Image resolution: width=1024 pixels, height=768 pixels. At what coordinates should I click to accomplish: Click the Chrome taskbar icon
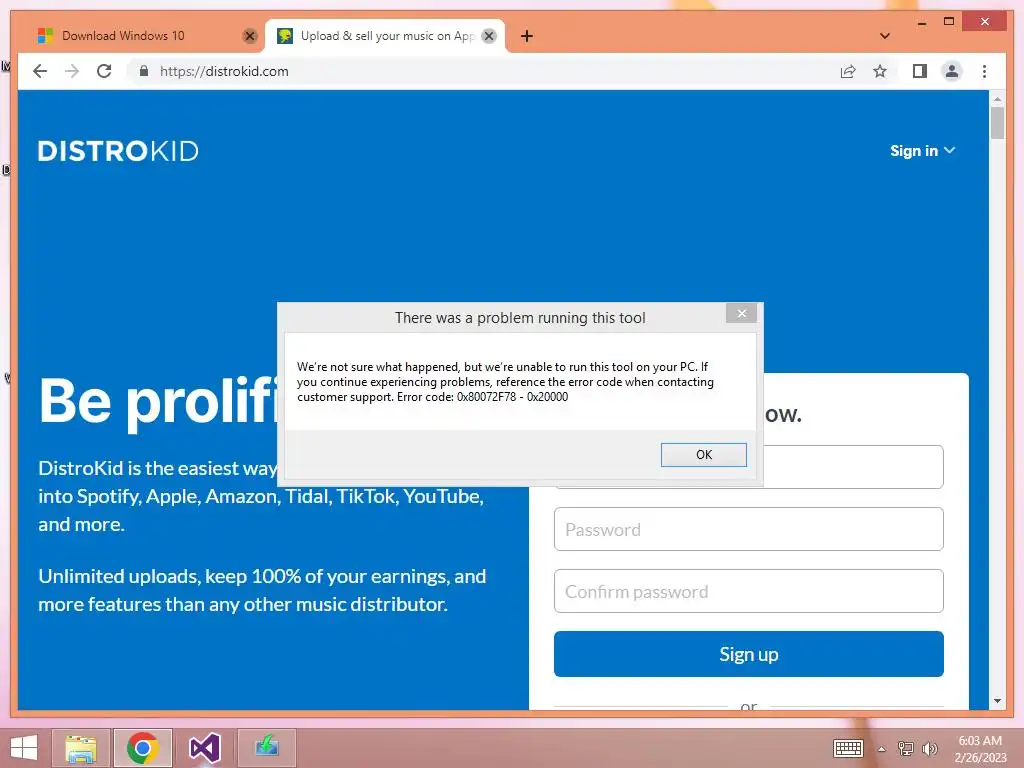pos(142,748)
